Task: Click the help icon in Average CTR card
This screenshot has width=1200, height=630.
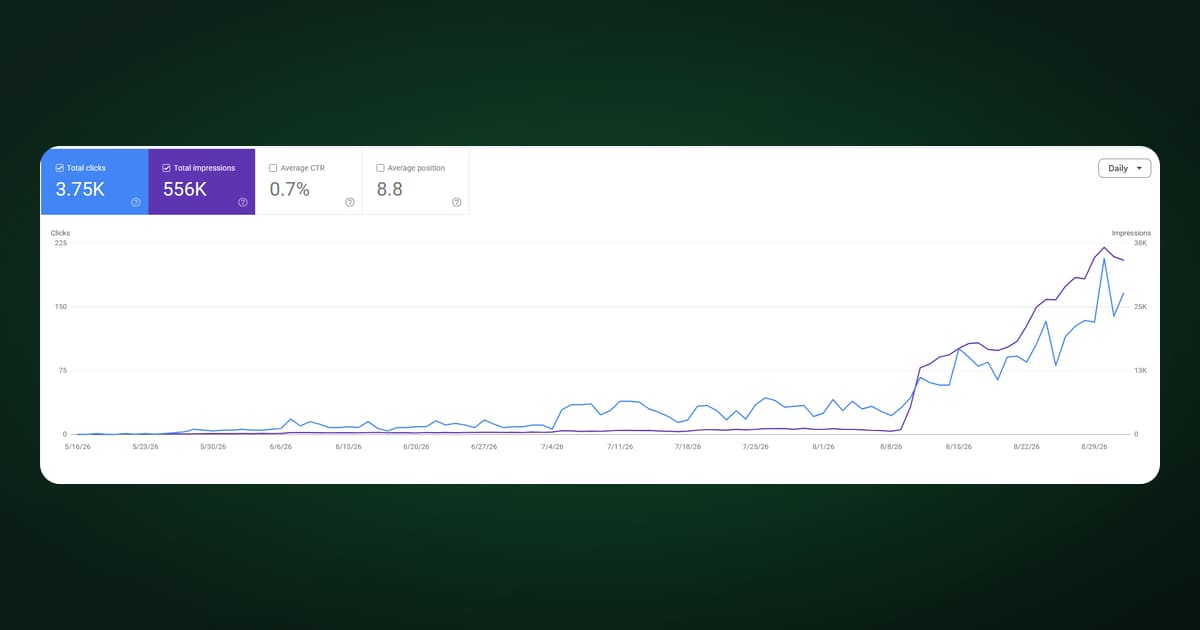Action: click(350, 202)
